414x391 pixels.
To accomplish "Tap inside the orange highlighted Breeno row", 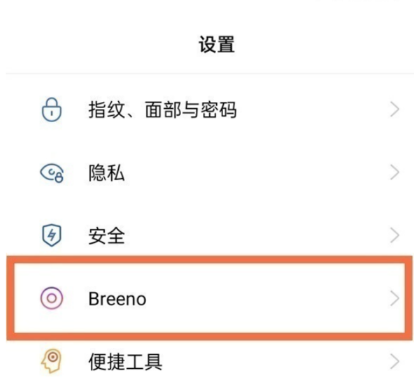I will [x=209, y=298].
